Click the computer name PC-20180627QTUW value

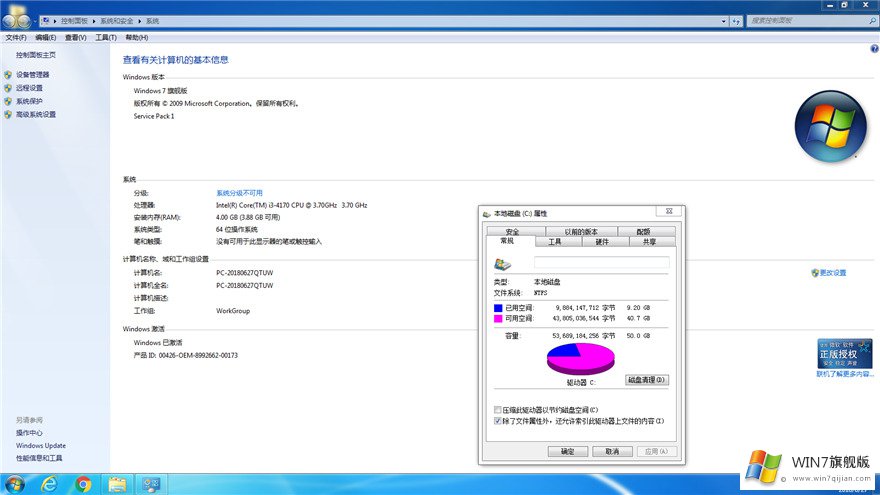click(244, 273)
